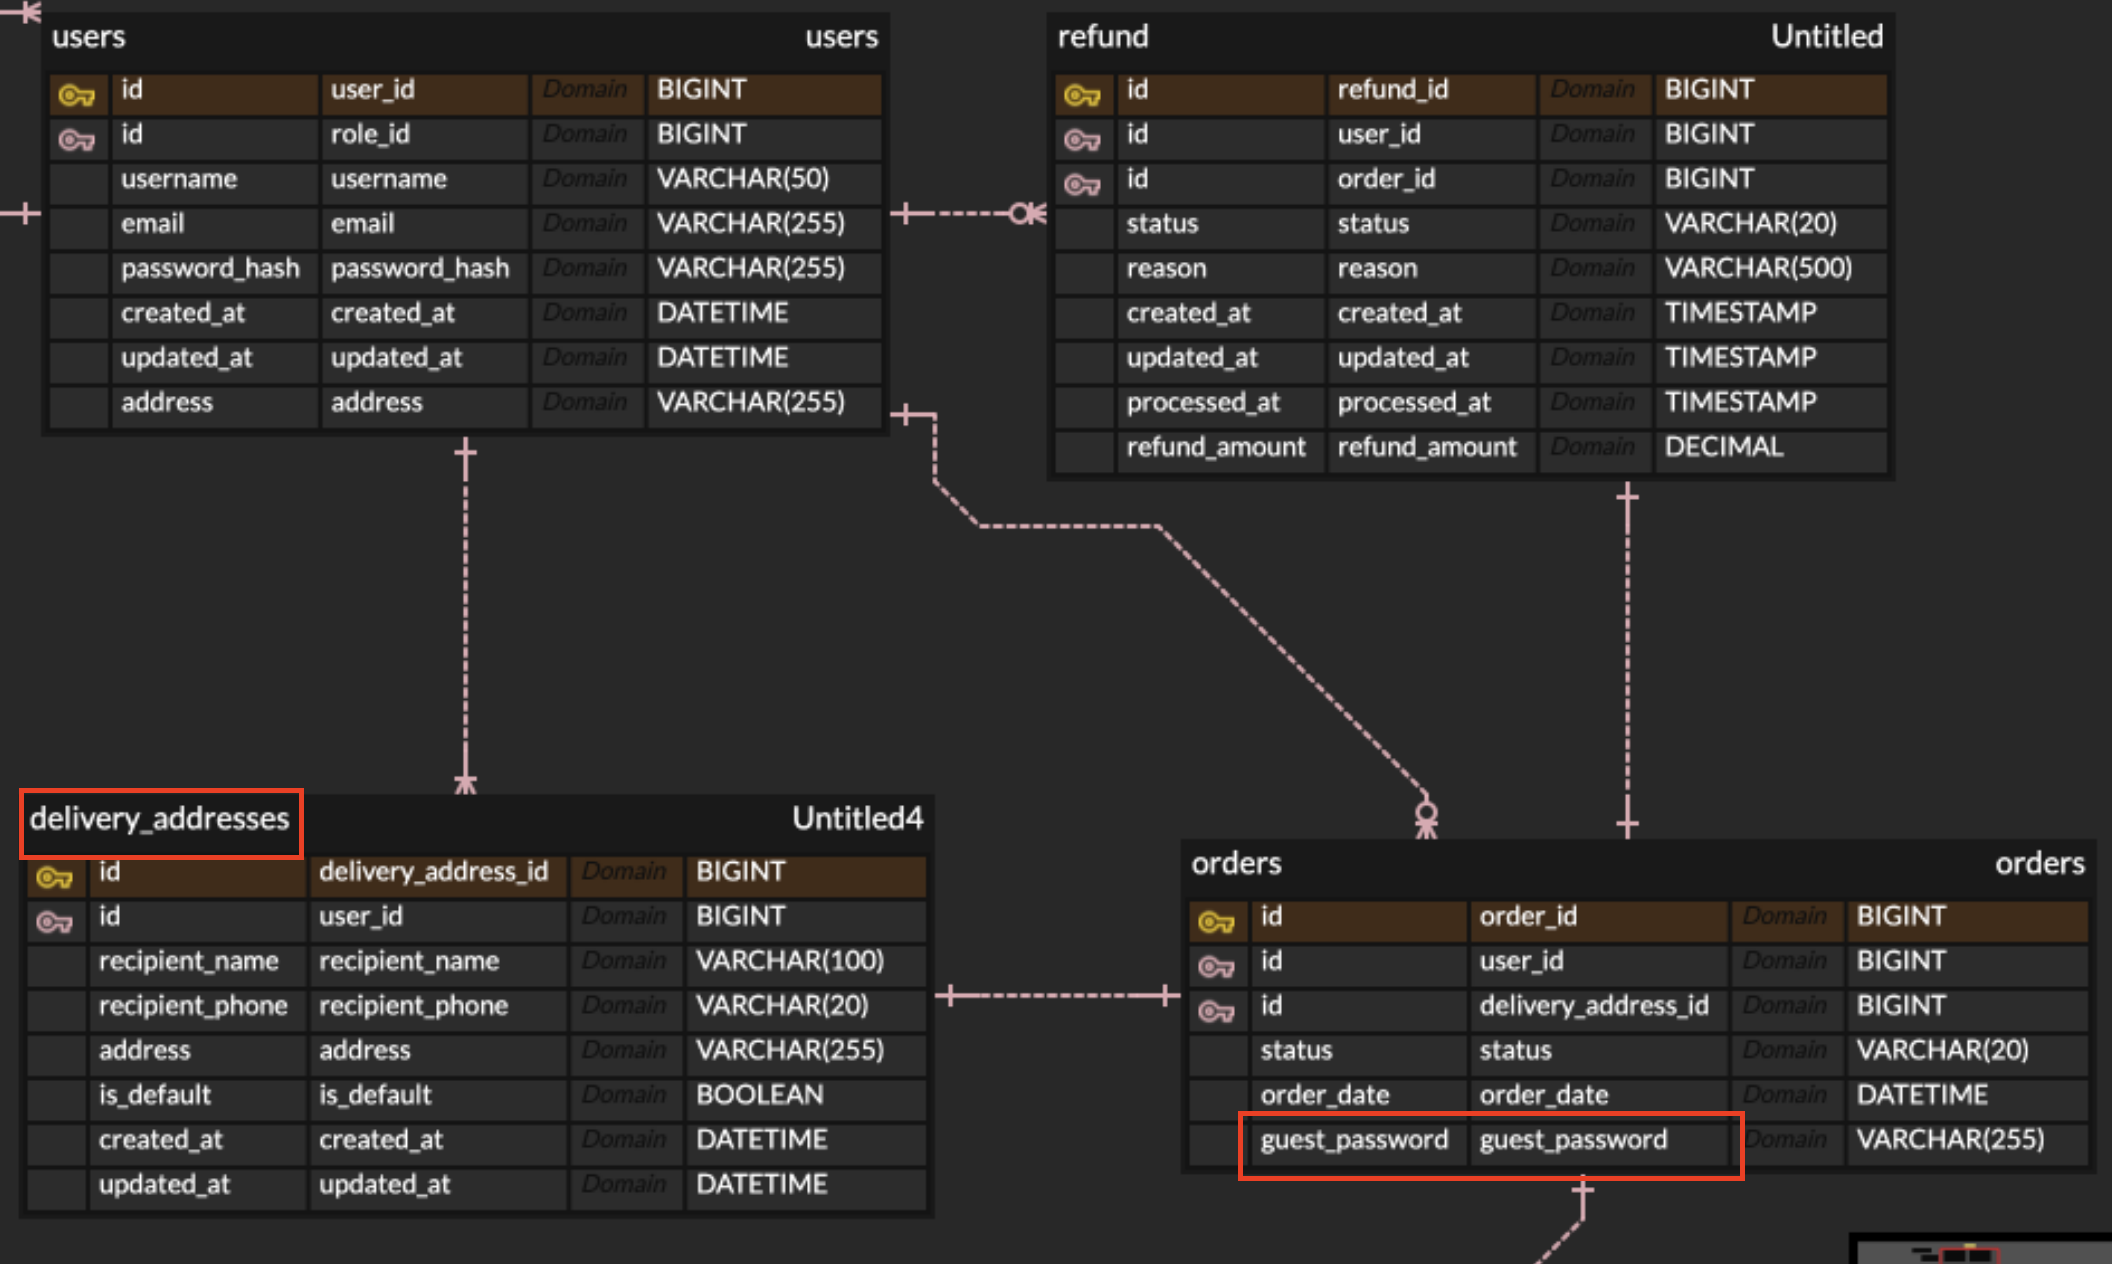Click the foreign key icon for refund user_id

point(1082,140)
